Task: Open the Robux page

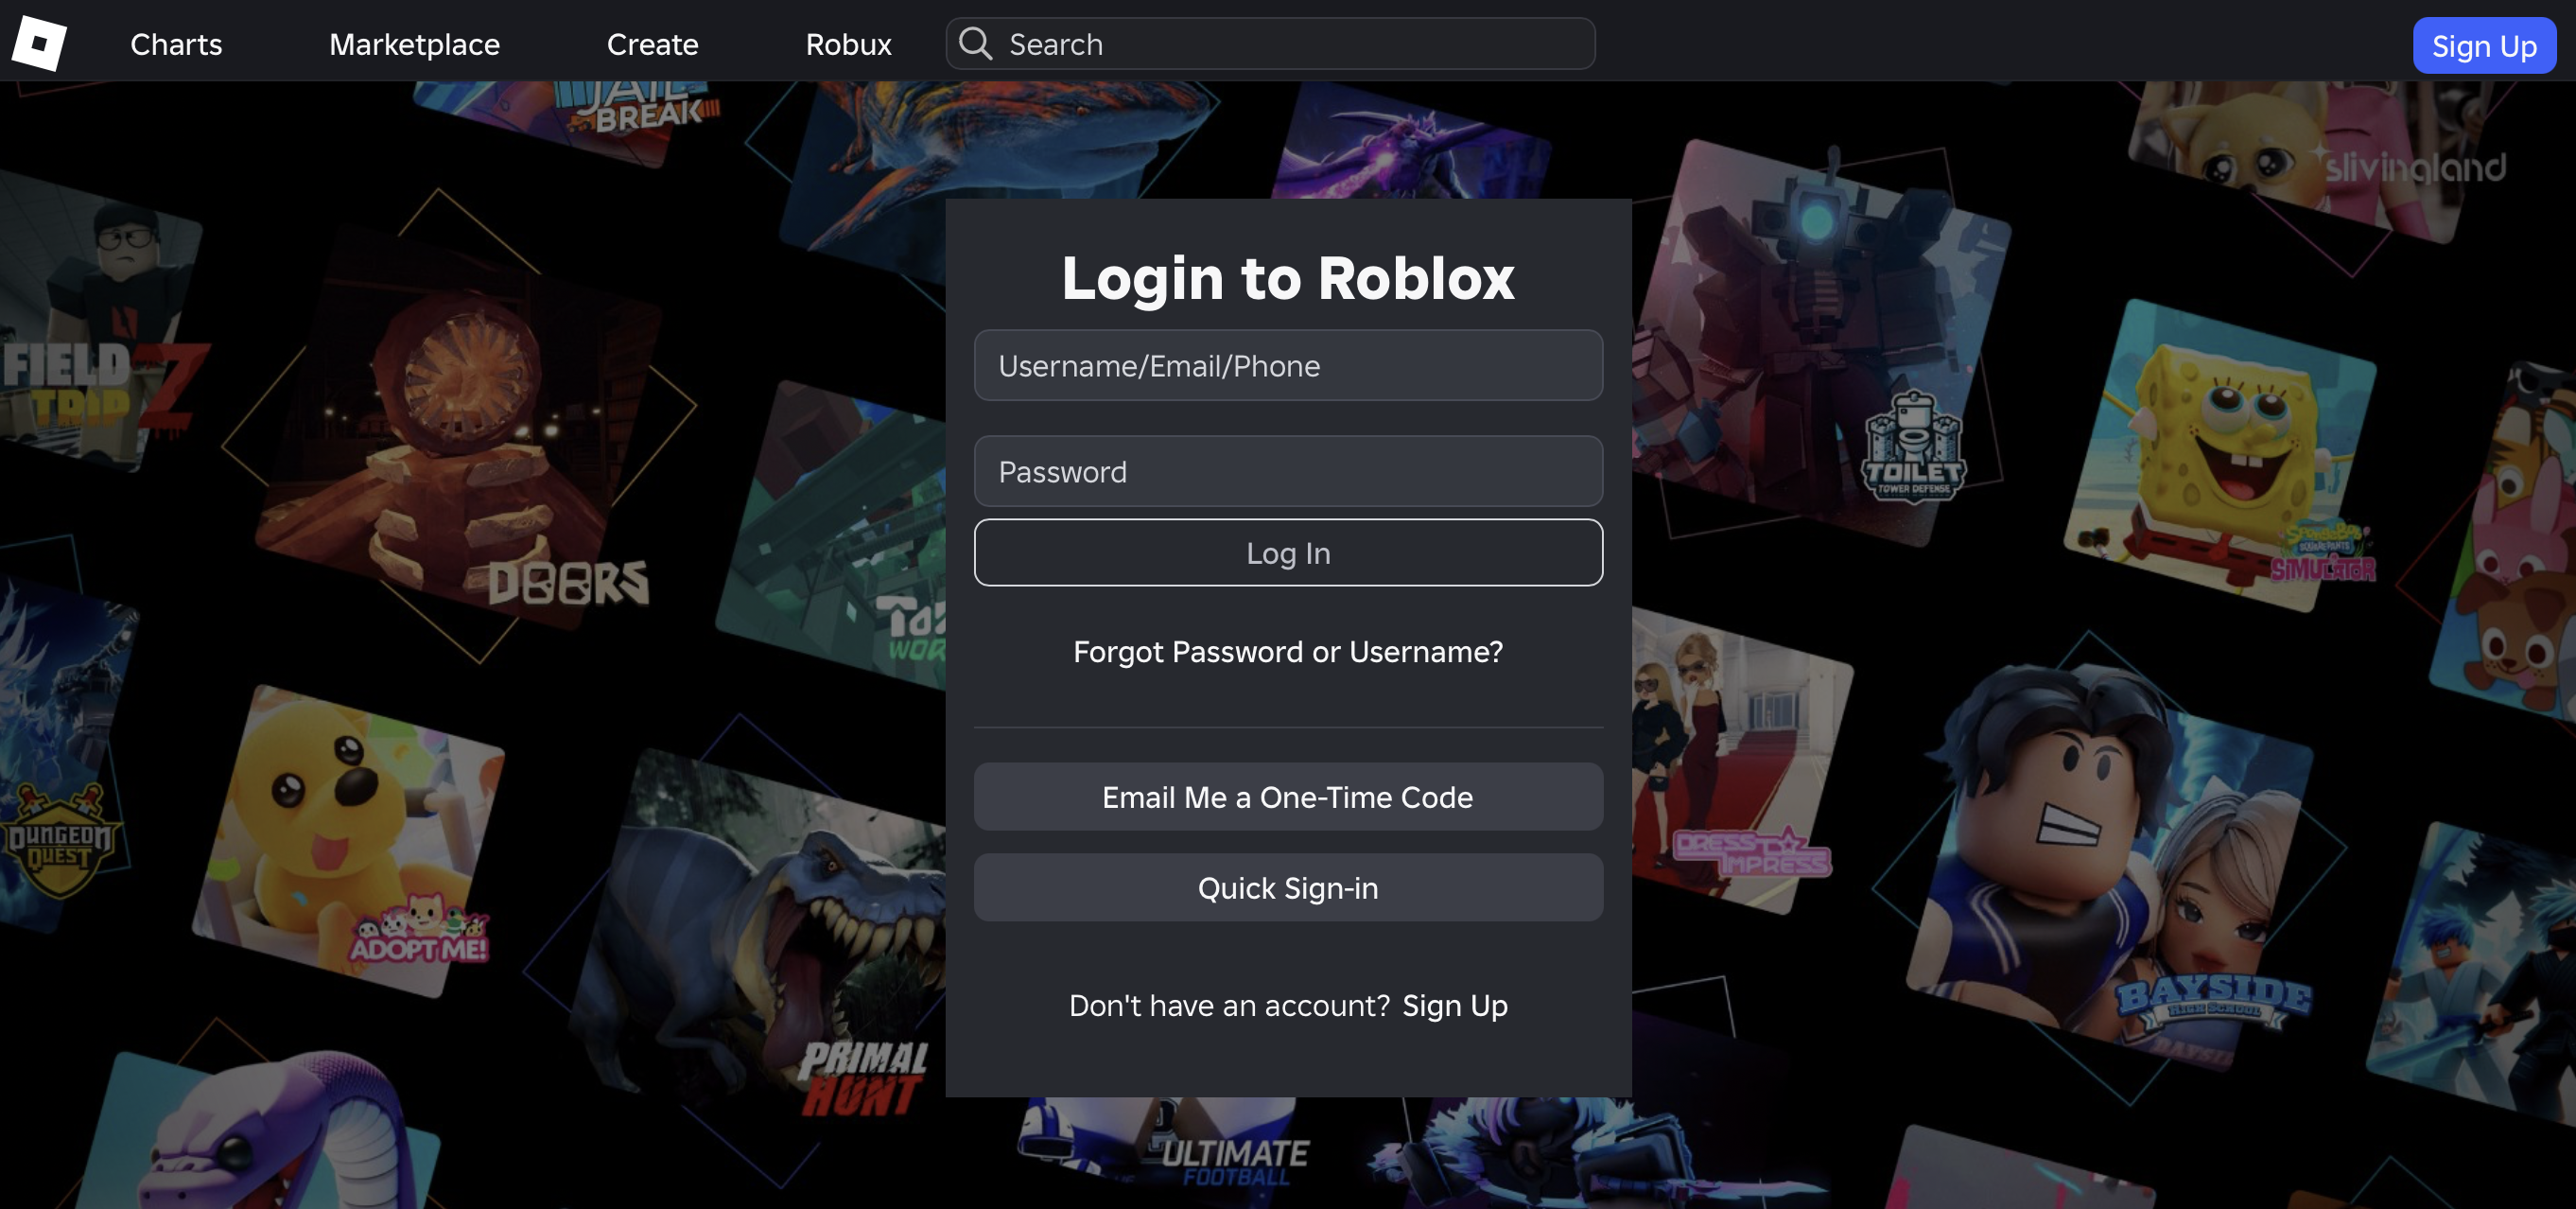Action: tap(848, 44)
